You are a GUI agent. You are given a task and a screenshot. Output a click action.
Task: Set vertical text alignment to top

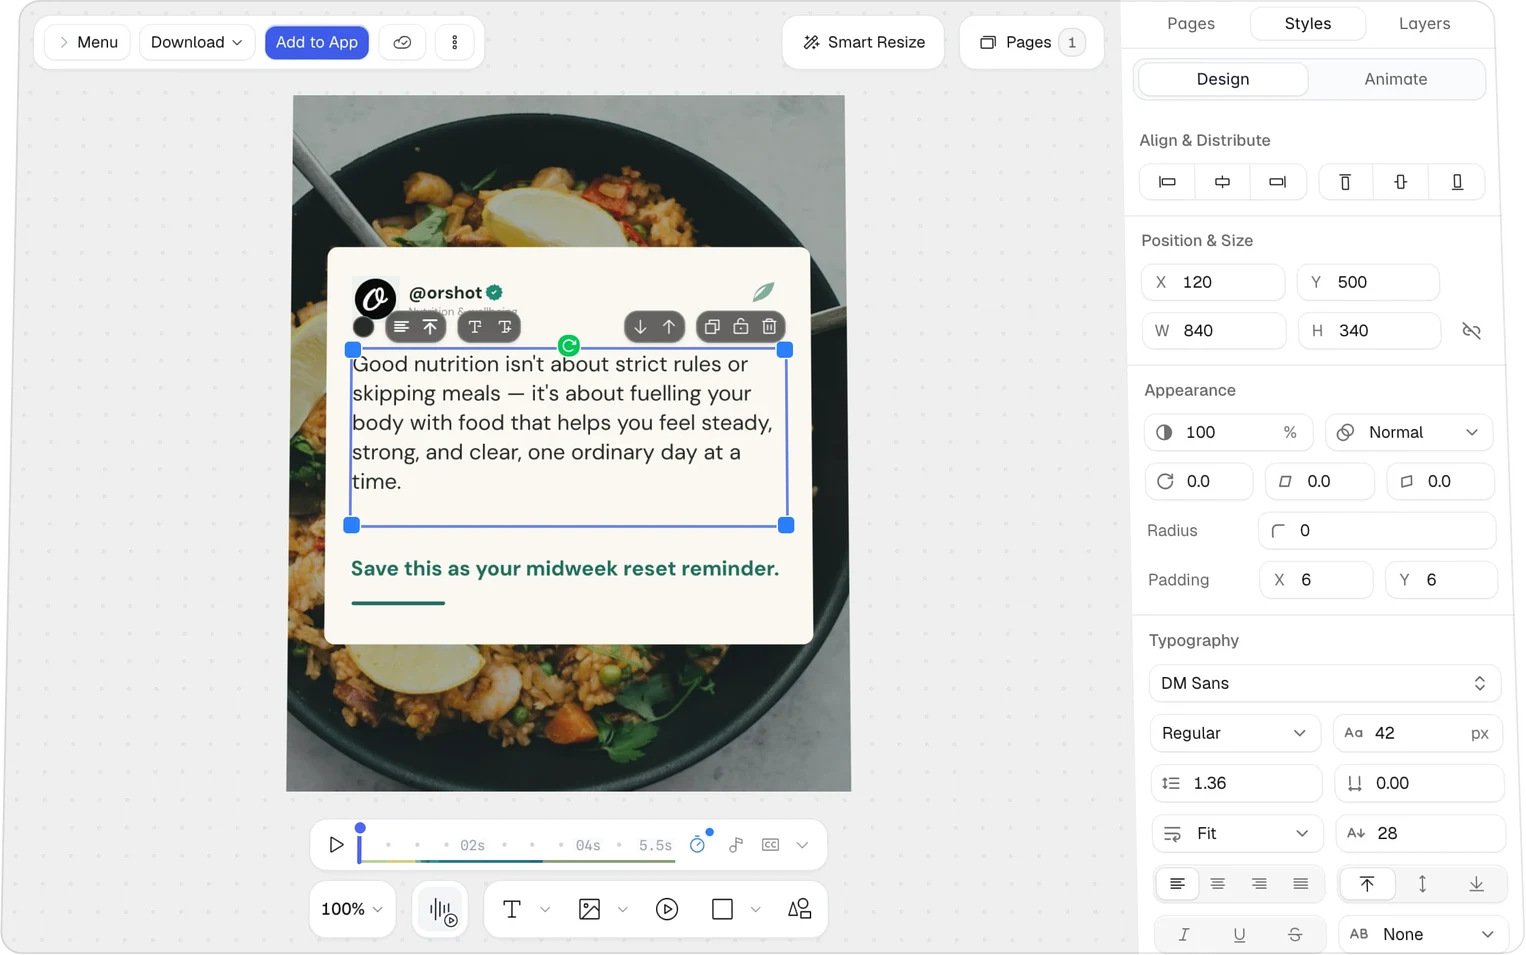[1367, 884]
